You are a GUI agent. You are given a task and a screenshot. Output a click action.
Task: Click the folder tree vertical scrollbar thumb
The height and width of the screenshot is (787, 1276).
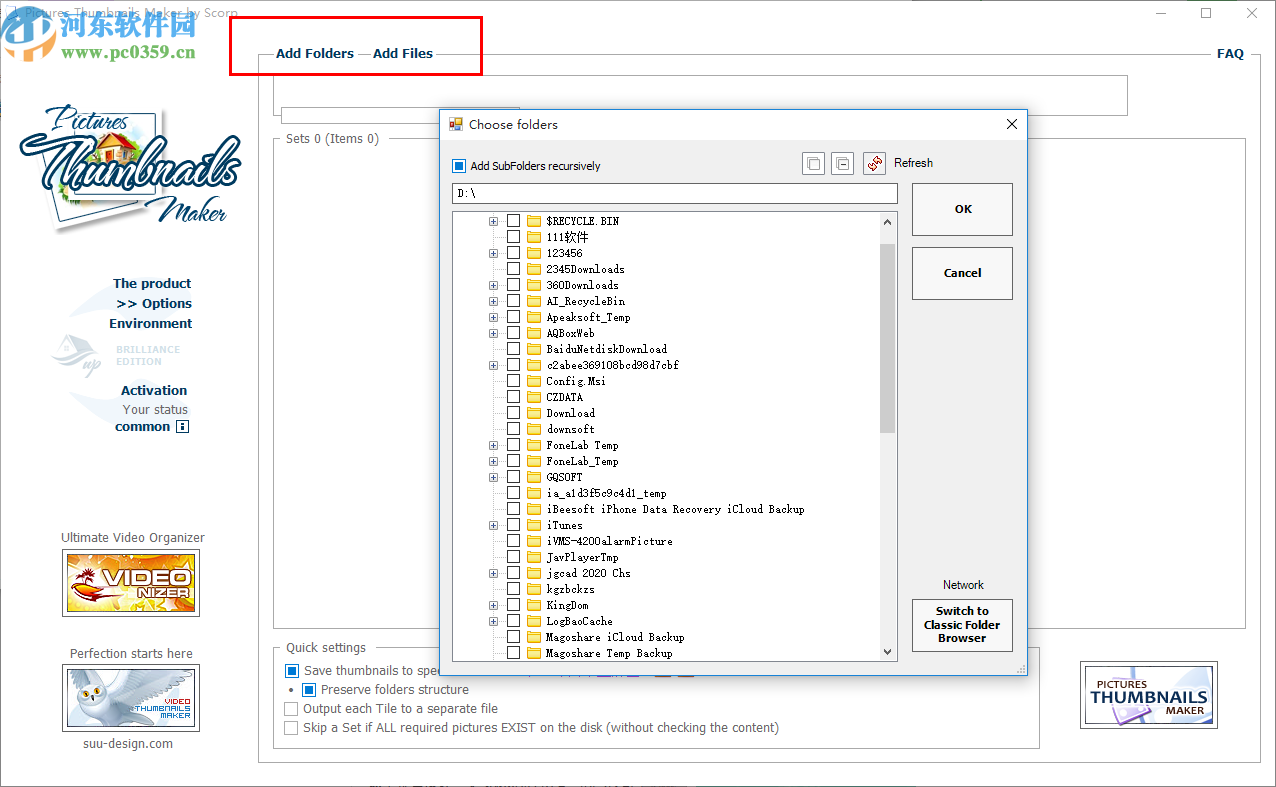click(887, 338)
